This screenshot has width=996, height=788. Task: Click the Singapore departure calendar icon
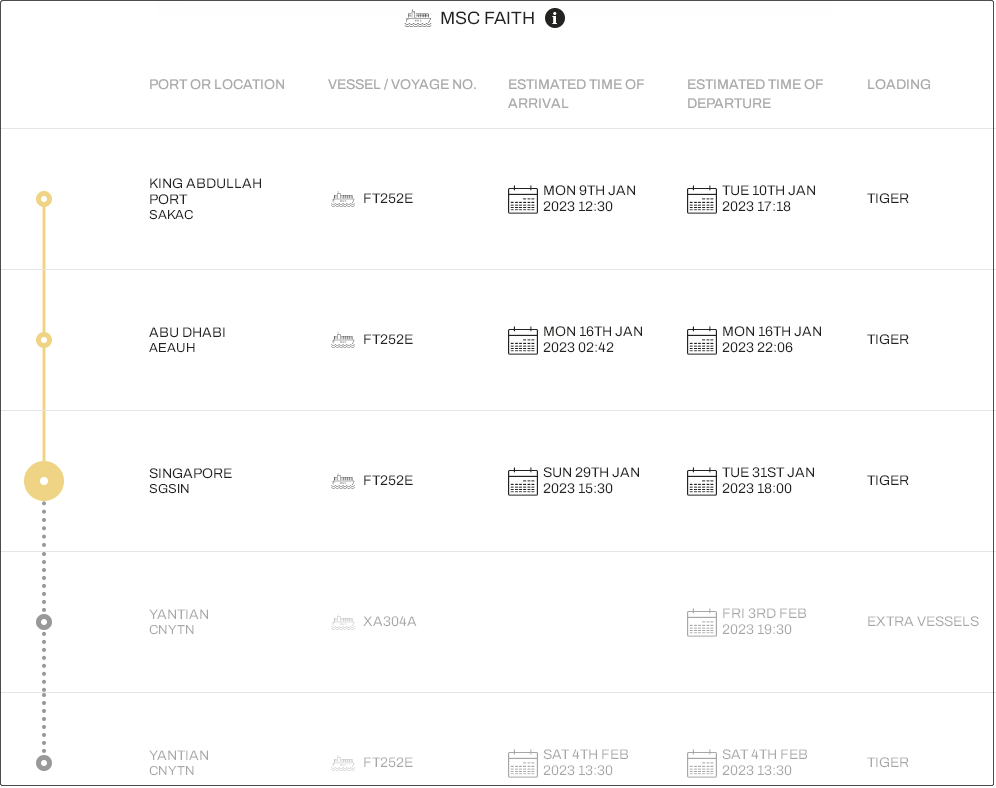click(702, 481)
